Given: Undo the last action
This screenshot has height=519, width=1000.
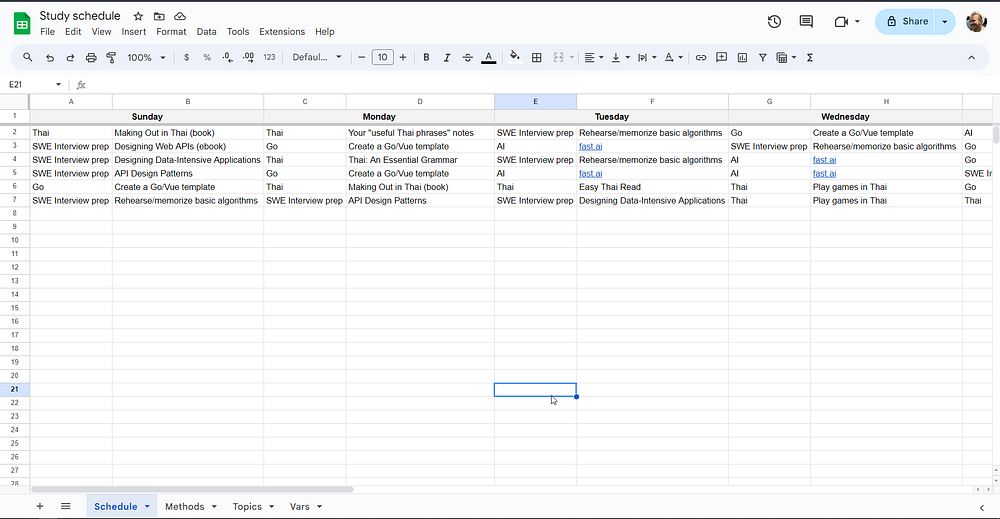Looking at the screenshot, I should [50, 57].
